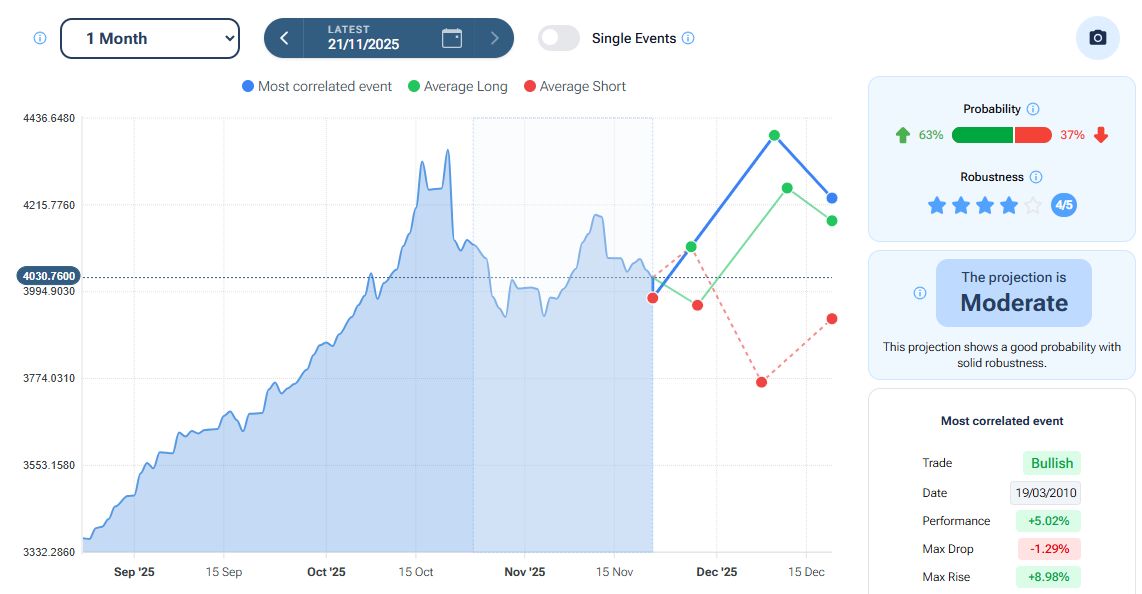Toggle Most correlated event legend series
1142x594 pixels.
[317, 87]
